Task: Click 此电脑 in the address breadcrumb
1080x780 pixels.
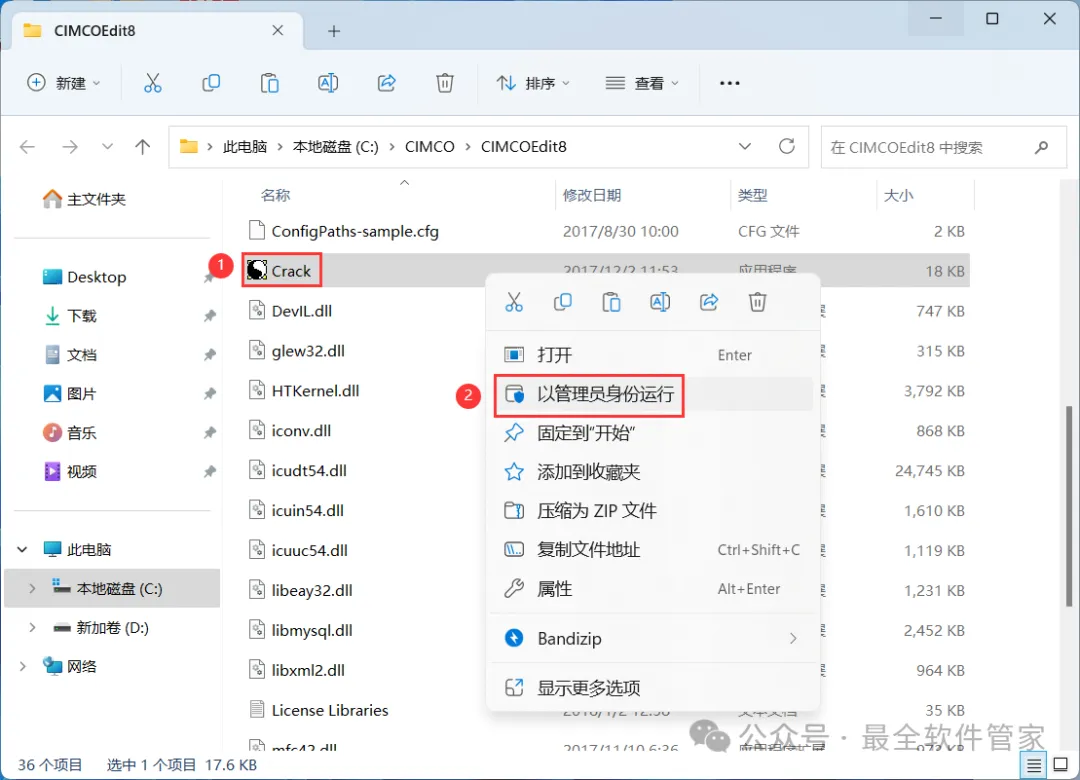Action: (x=245, y=147)
